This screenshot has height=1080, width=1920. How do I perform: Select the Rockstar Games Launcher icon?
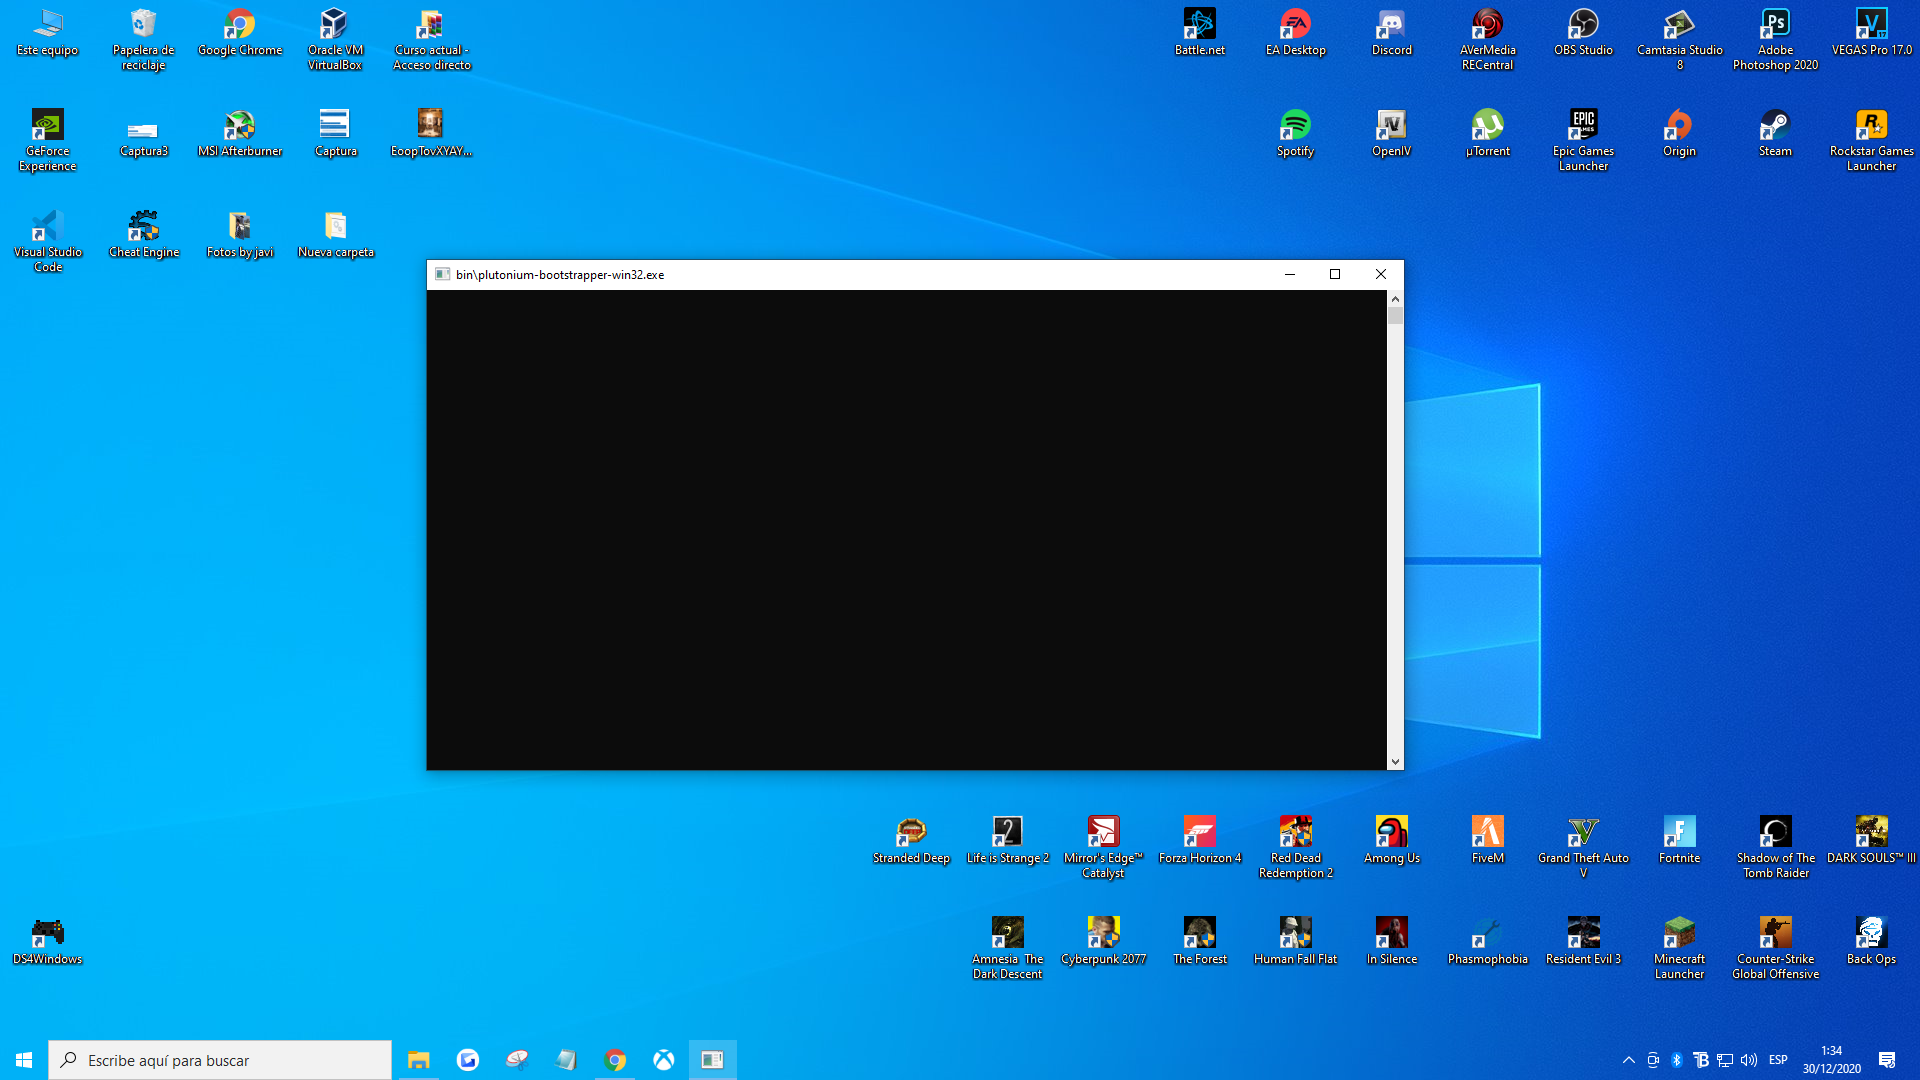(1872, 141)
